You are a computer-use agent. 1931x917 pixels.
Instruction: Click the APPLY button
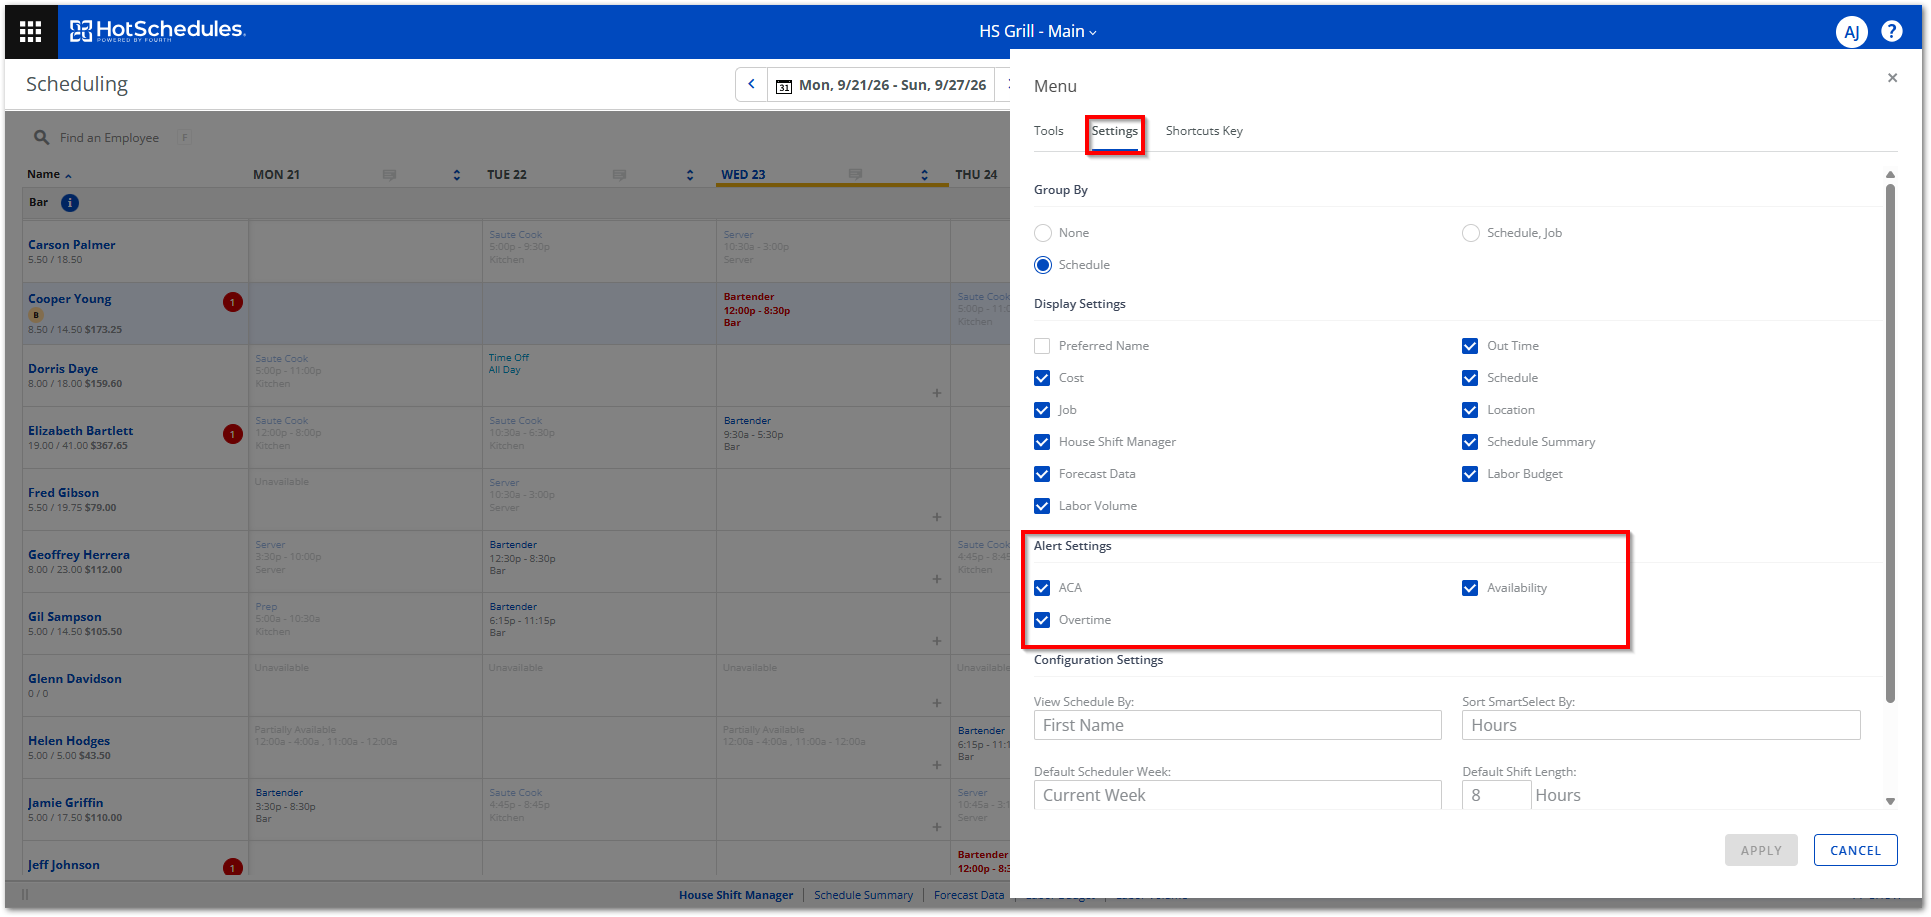pyautogui.click(x=1761, y=850)
